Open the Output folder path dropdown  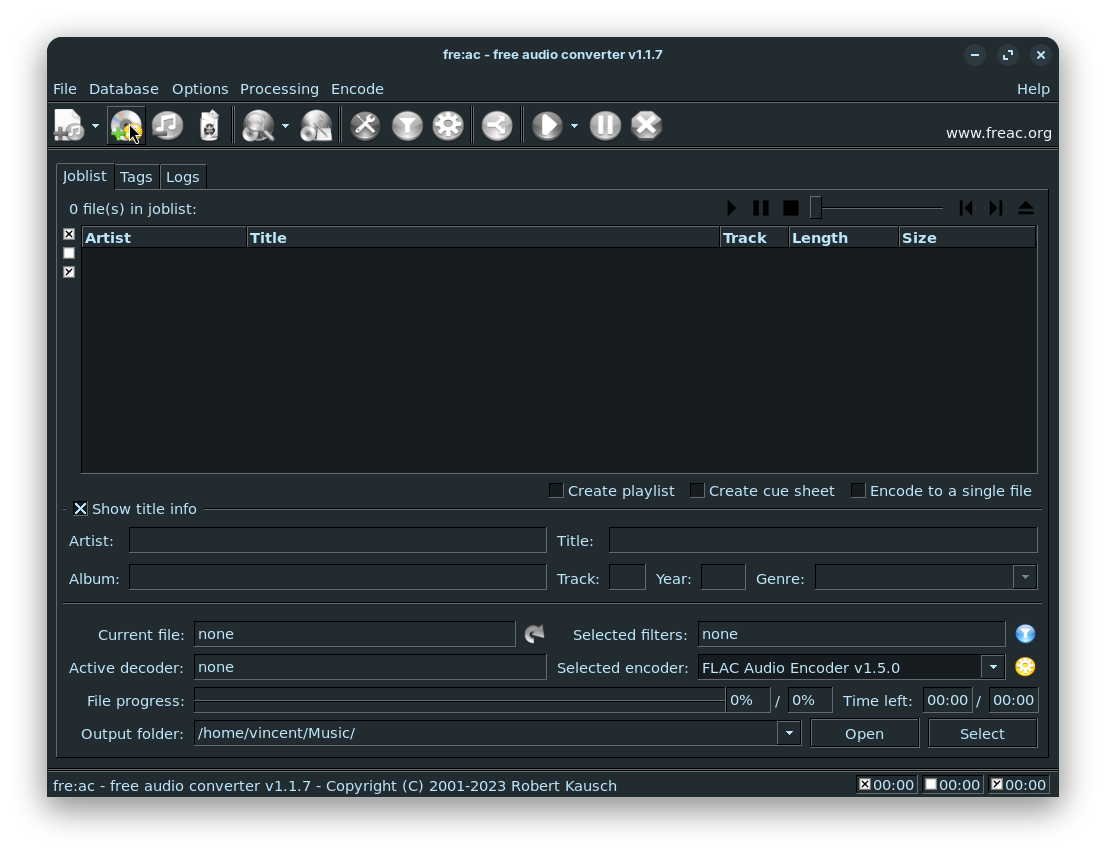pyautogui.click(x=789, y=733)
